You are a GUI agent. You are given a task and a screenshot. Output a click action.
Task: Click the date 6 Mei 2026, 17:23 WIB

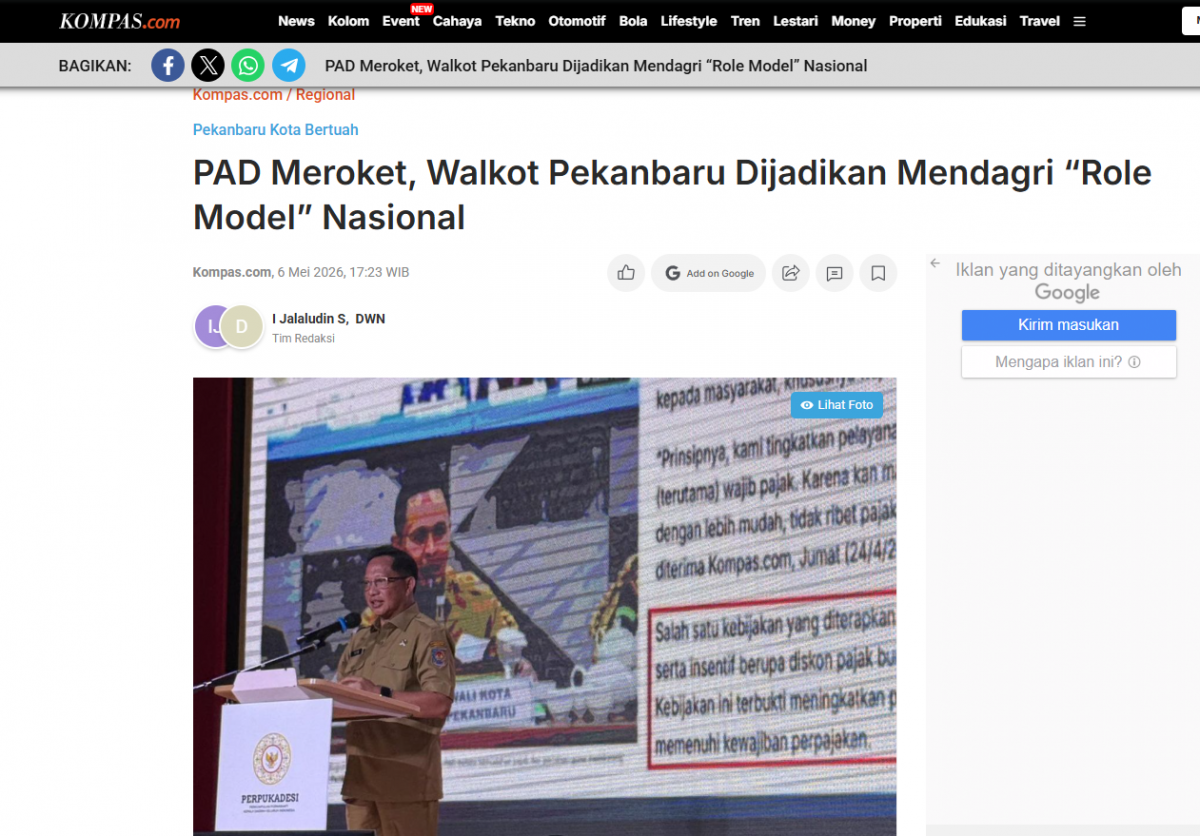[343, 272]
